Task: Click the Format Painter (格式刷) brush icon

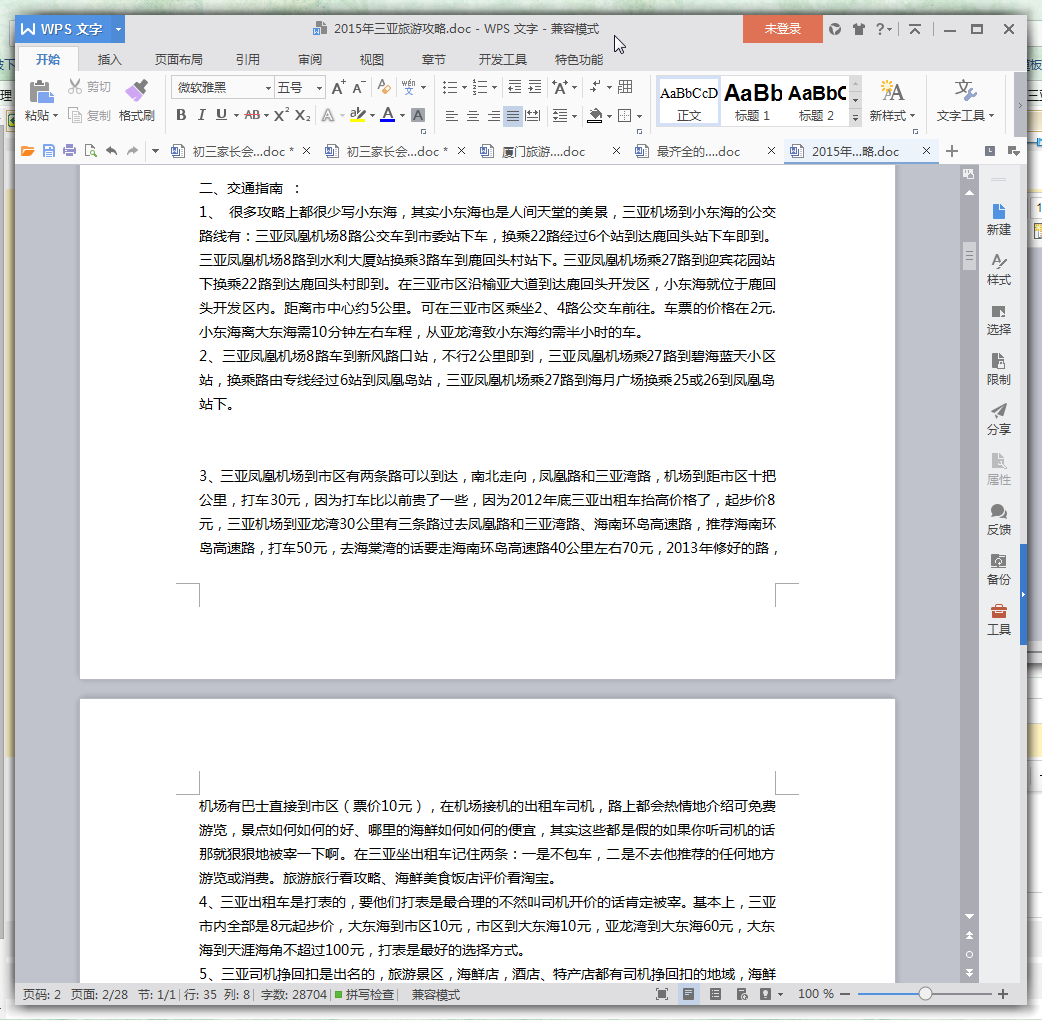Action: (x=137, y=91)
